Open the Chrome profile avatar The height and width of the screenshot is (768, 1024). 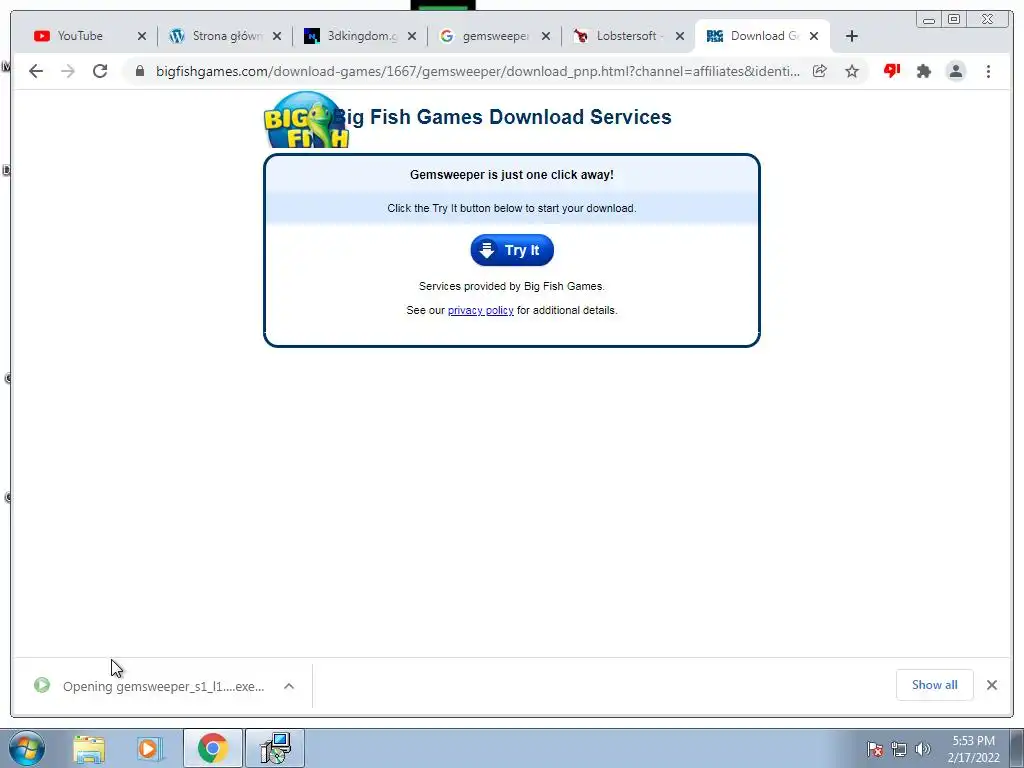[x=955, y=71]
